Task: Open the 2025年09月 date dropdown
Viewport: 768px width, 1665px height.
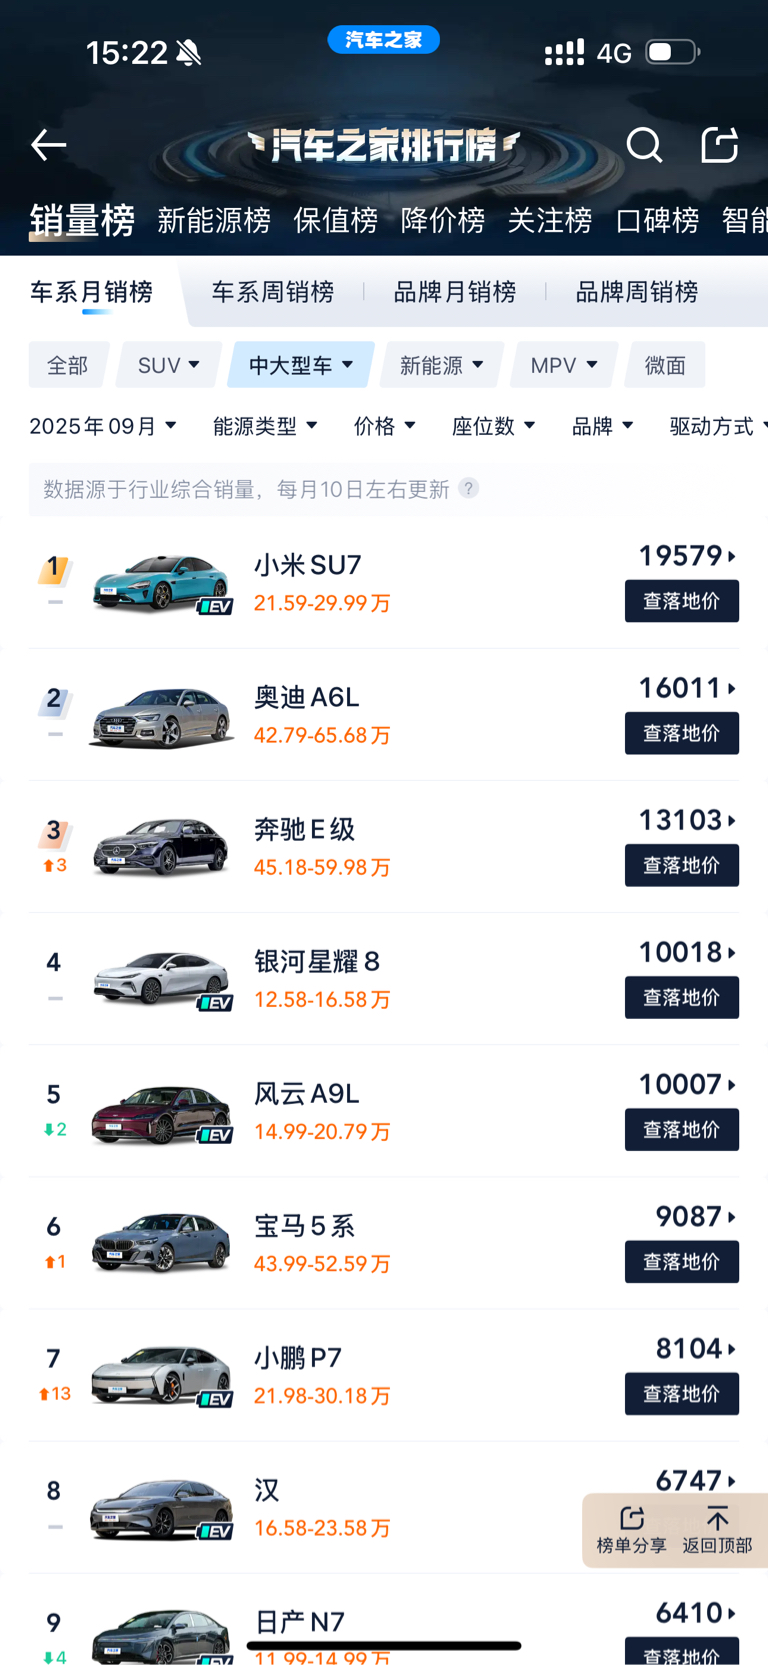Action: click(x=103, y=426)
